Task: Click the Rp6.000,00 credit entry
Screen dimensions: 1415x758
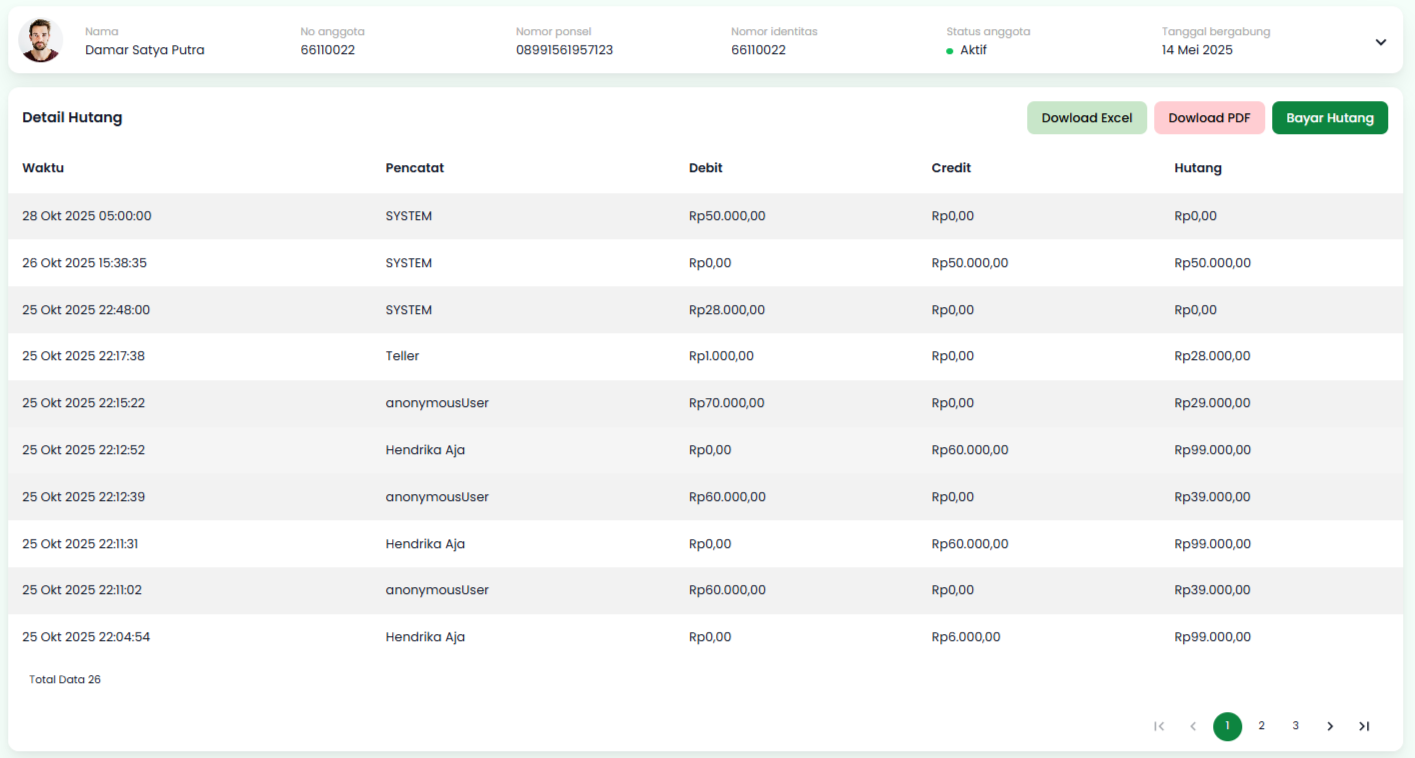Action: click(965, 637)
